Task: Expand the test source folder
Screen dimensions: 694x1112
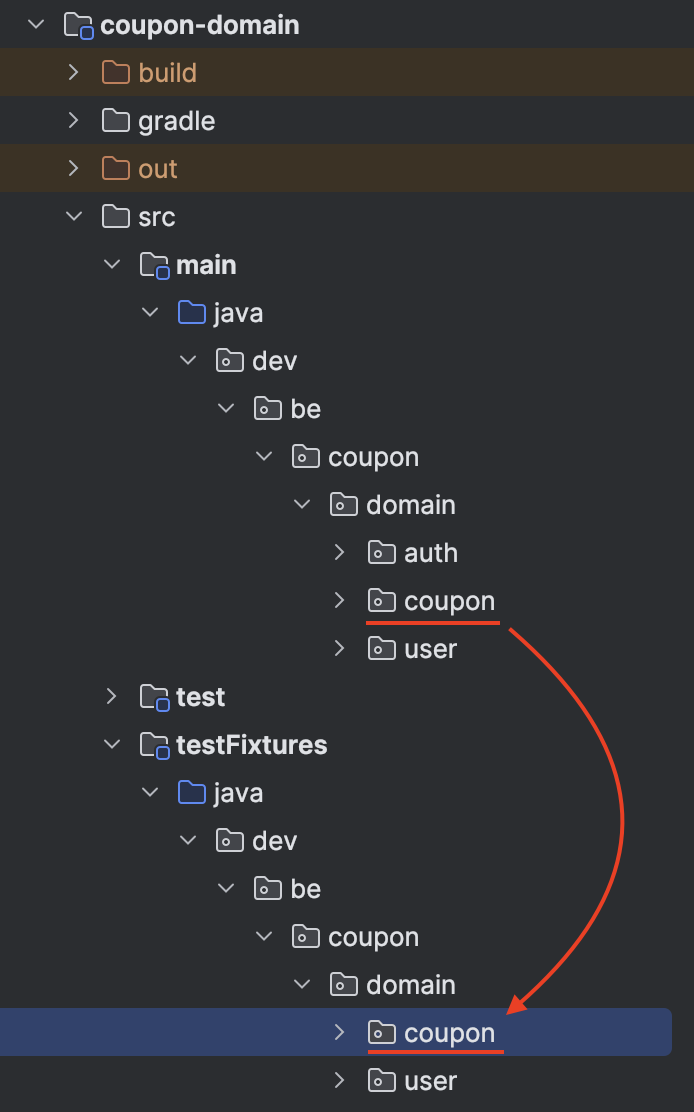Action: [x=111, y=696]
